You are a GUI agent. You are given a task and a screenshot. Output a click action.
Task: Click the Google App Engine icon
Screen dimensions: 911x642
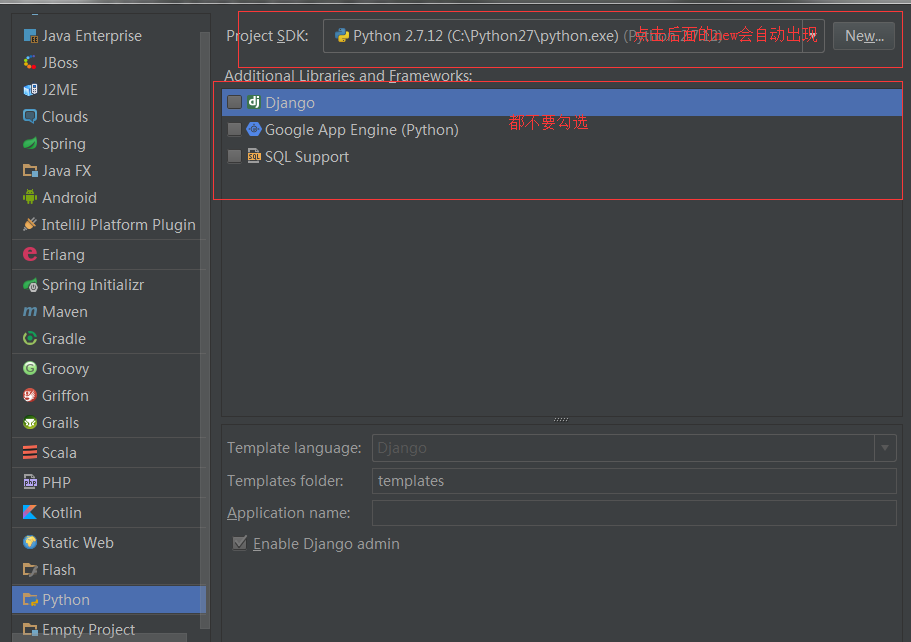254,129
